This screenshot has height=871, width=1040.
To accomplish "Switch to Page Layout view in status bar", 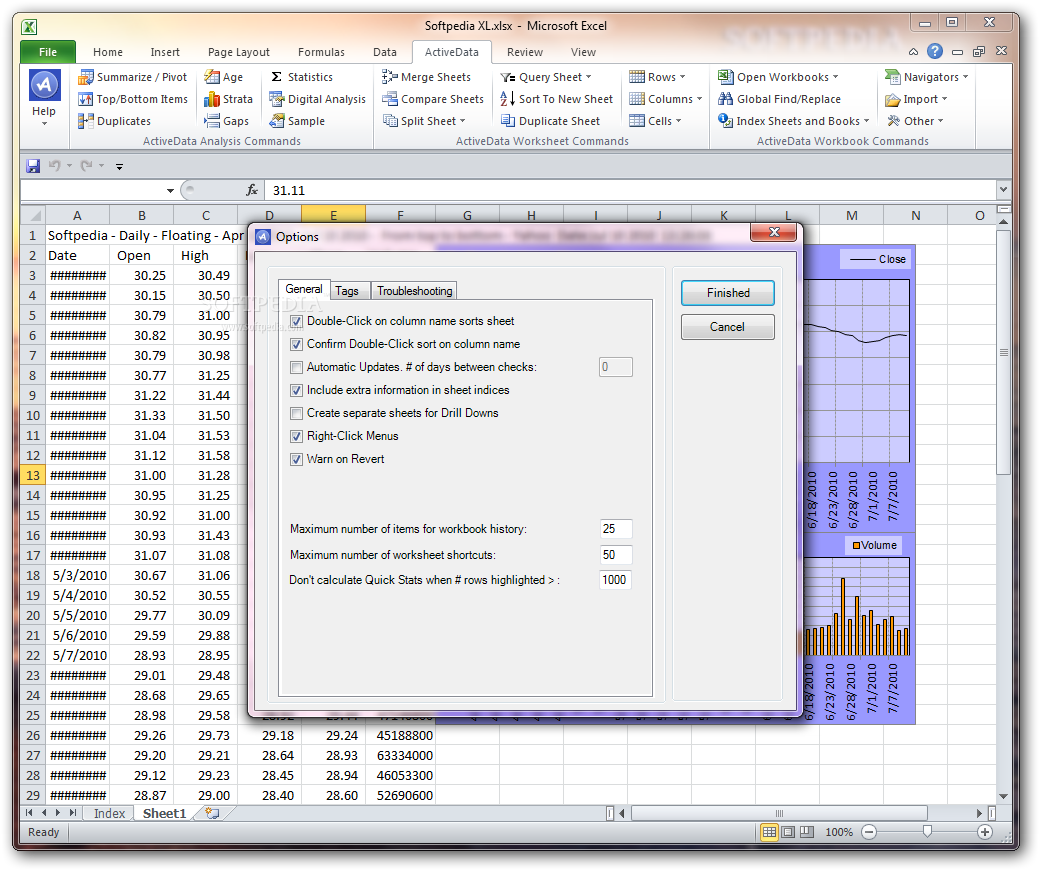I will point(788,832).
